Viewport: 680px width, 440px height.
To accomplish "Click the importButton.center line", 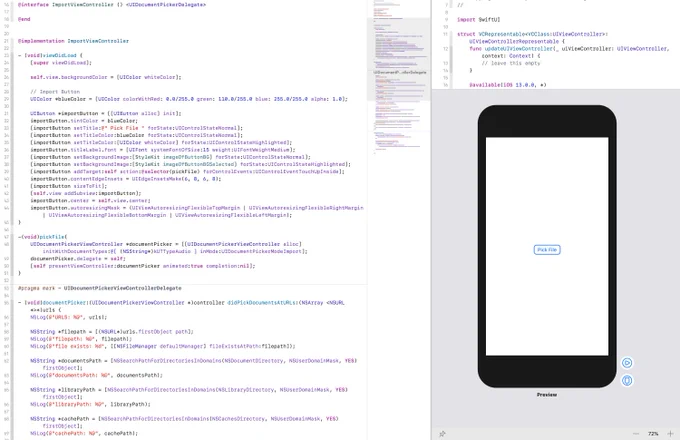I will (x=90, y=201).
